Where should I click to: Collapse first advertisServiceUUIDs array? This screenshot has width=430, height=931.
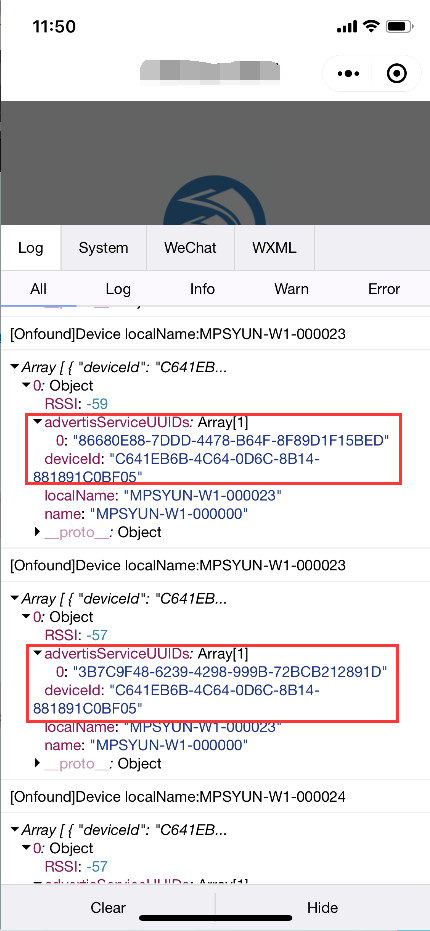pyautogui.click(x=38, y=422)
